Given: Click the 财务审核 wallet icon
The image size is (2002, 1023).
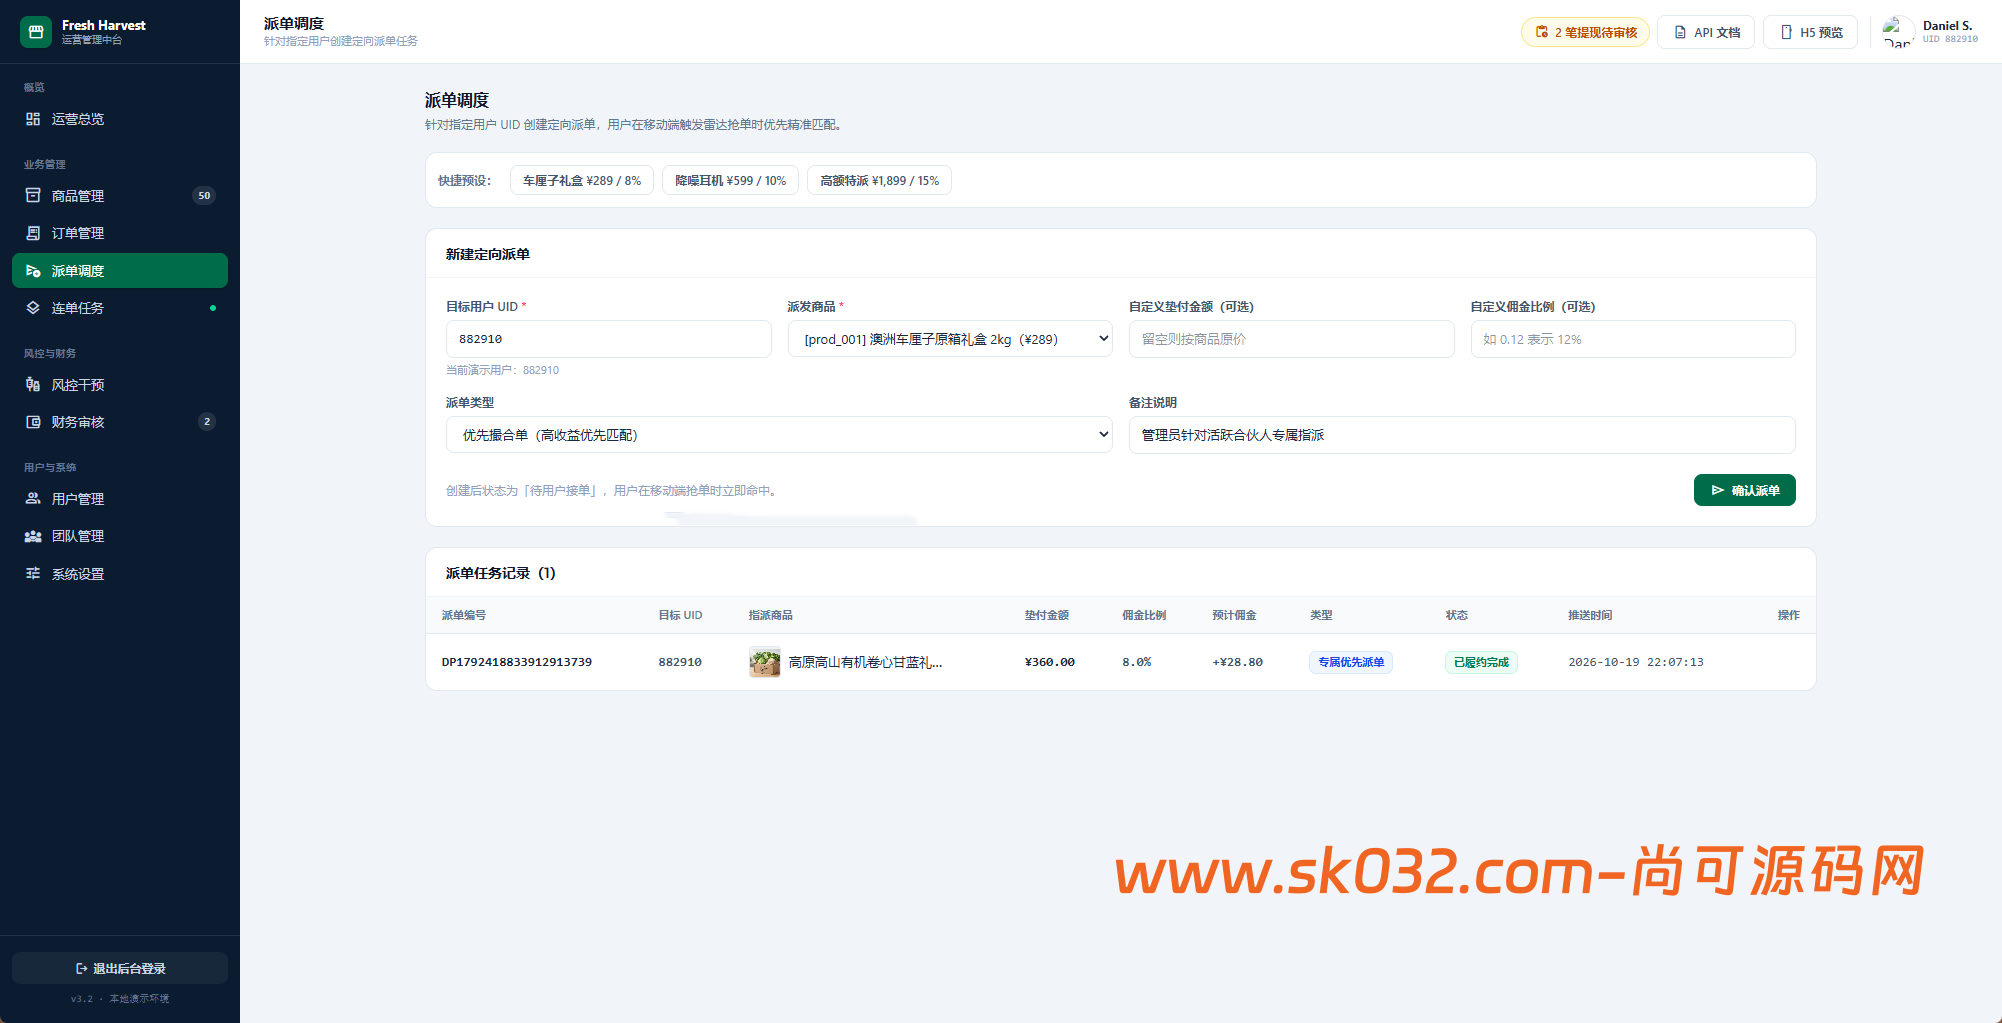Looking at the screenshot, I should (33, 422).
